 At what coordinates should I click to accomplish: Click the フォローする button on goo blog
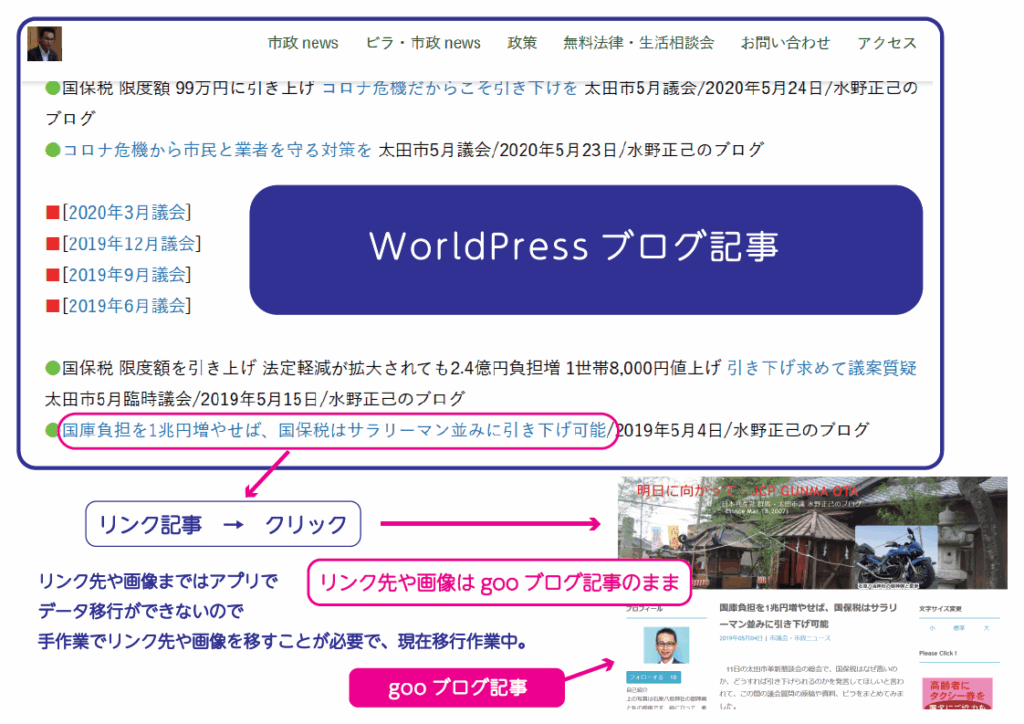pos(654,677)
